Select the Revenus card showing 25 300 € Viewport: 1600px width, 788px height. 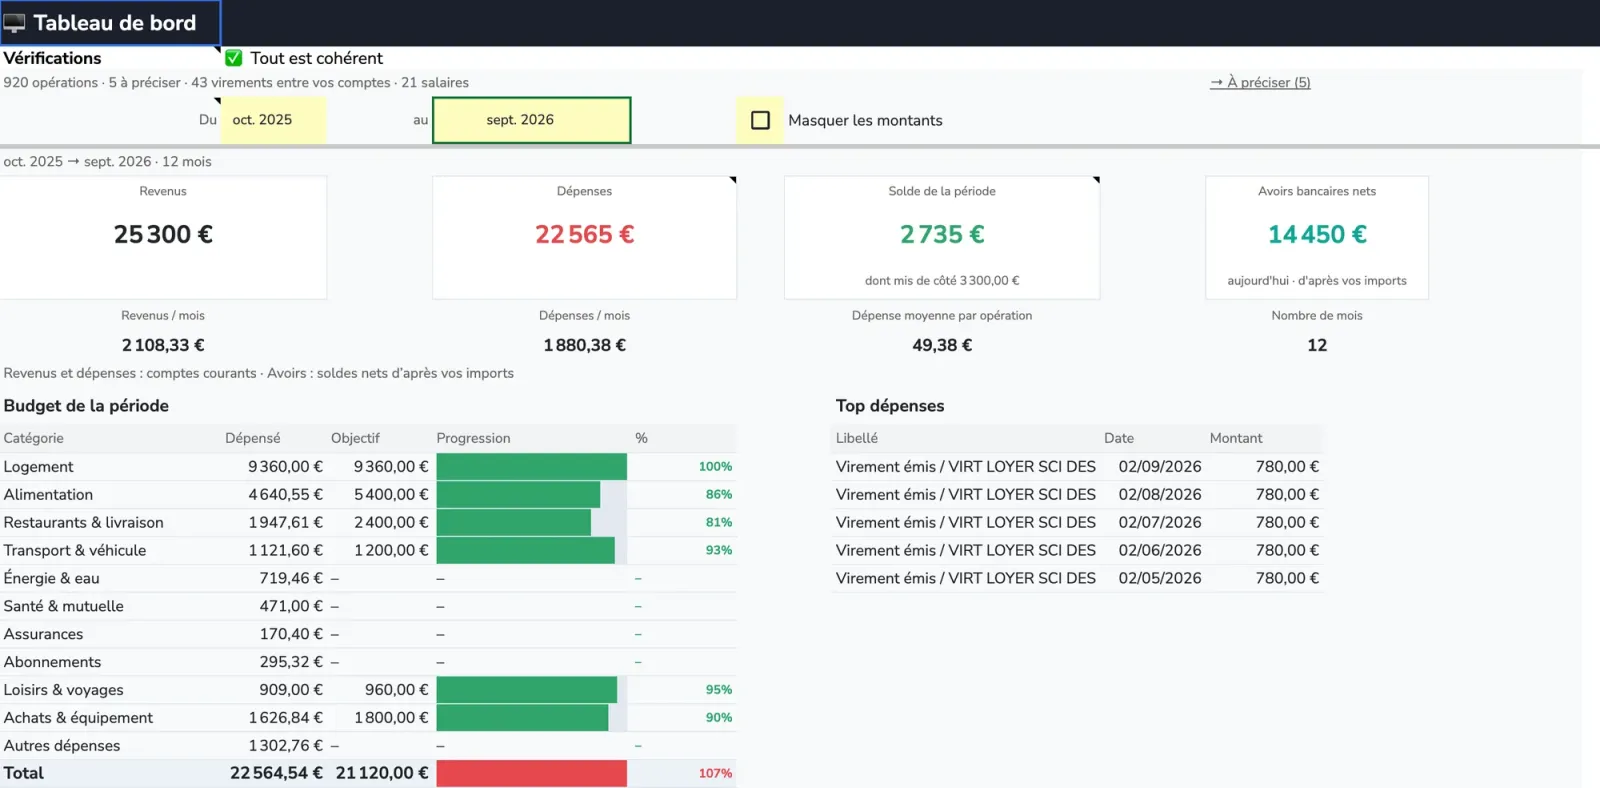pyautogui.click(x=163, y=237)
